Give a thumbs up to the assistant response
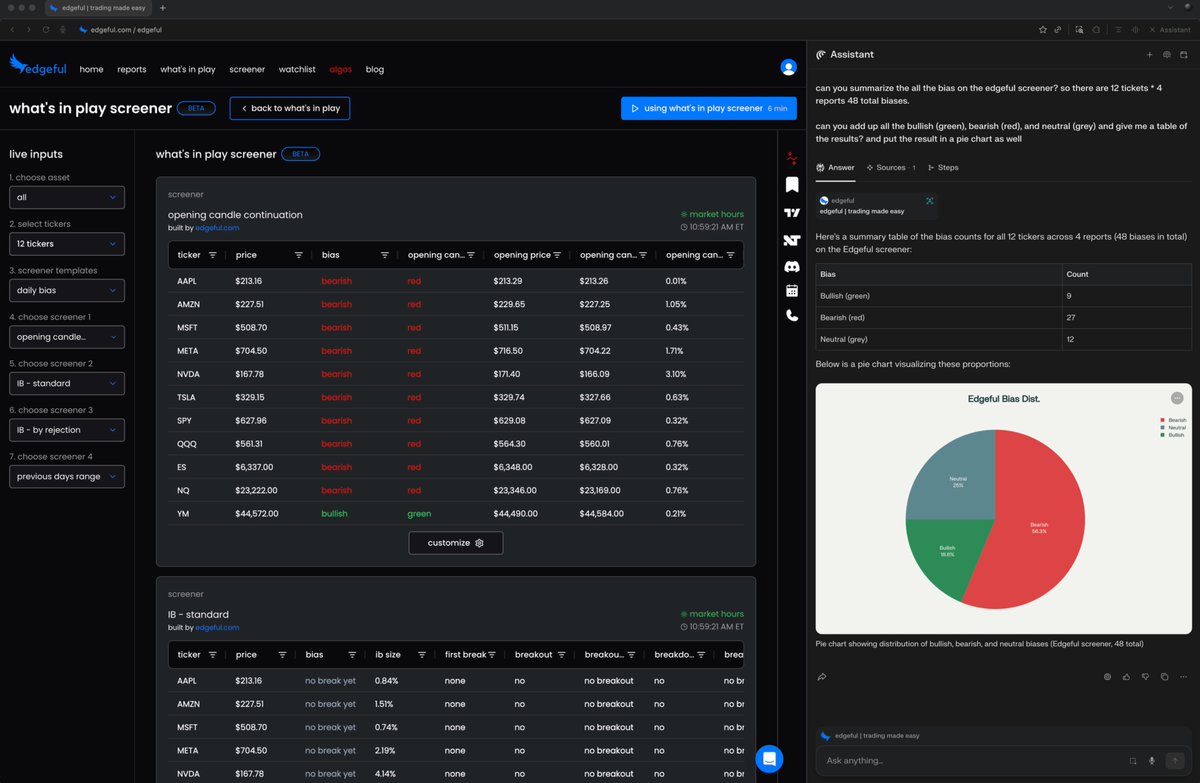The height and width of the screenshot is (783, 1200). [1126, 676]
